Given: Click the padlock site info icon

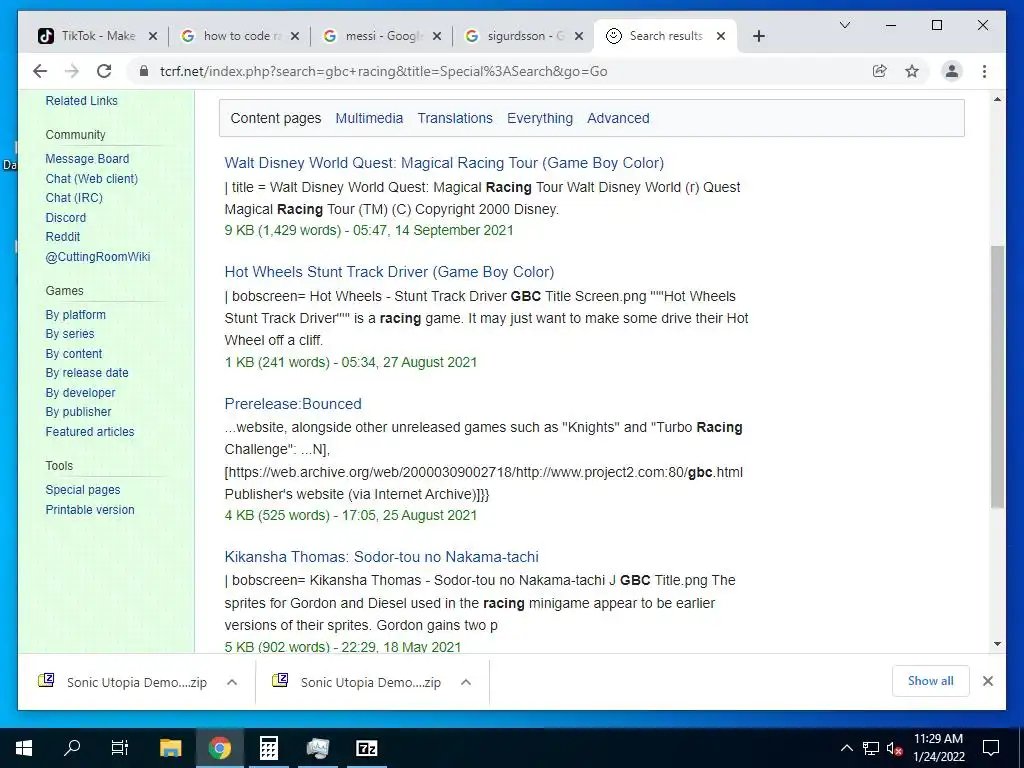Looking at the screenshot, I should (x=144, y=71).
